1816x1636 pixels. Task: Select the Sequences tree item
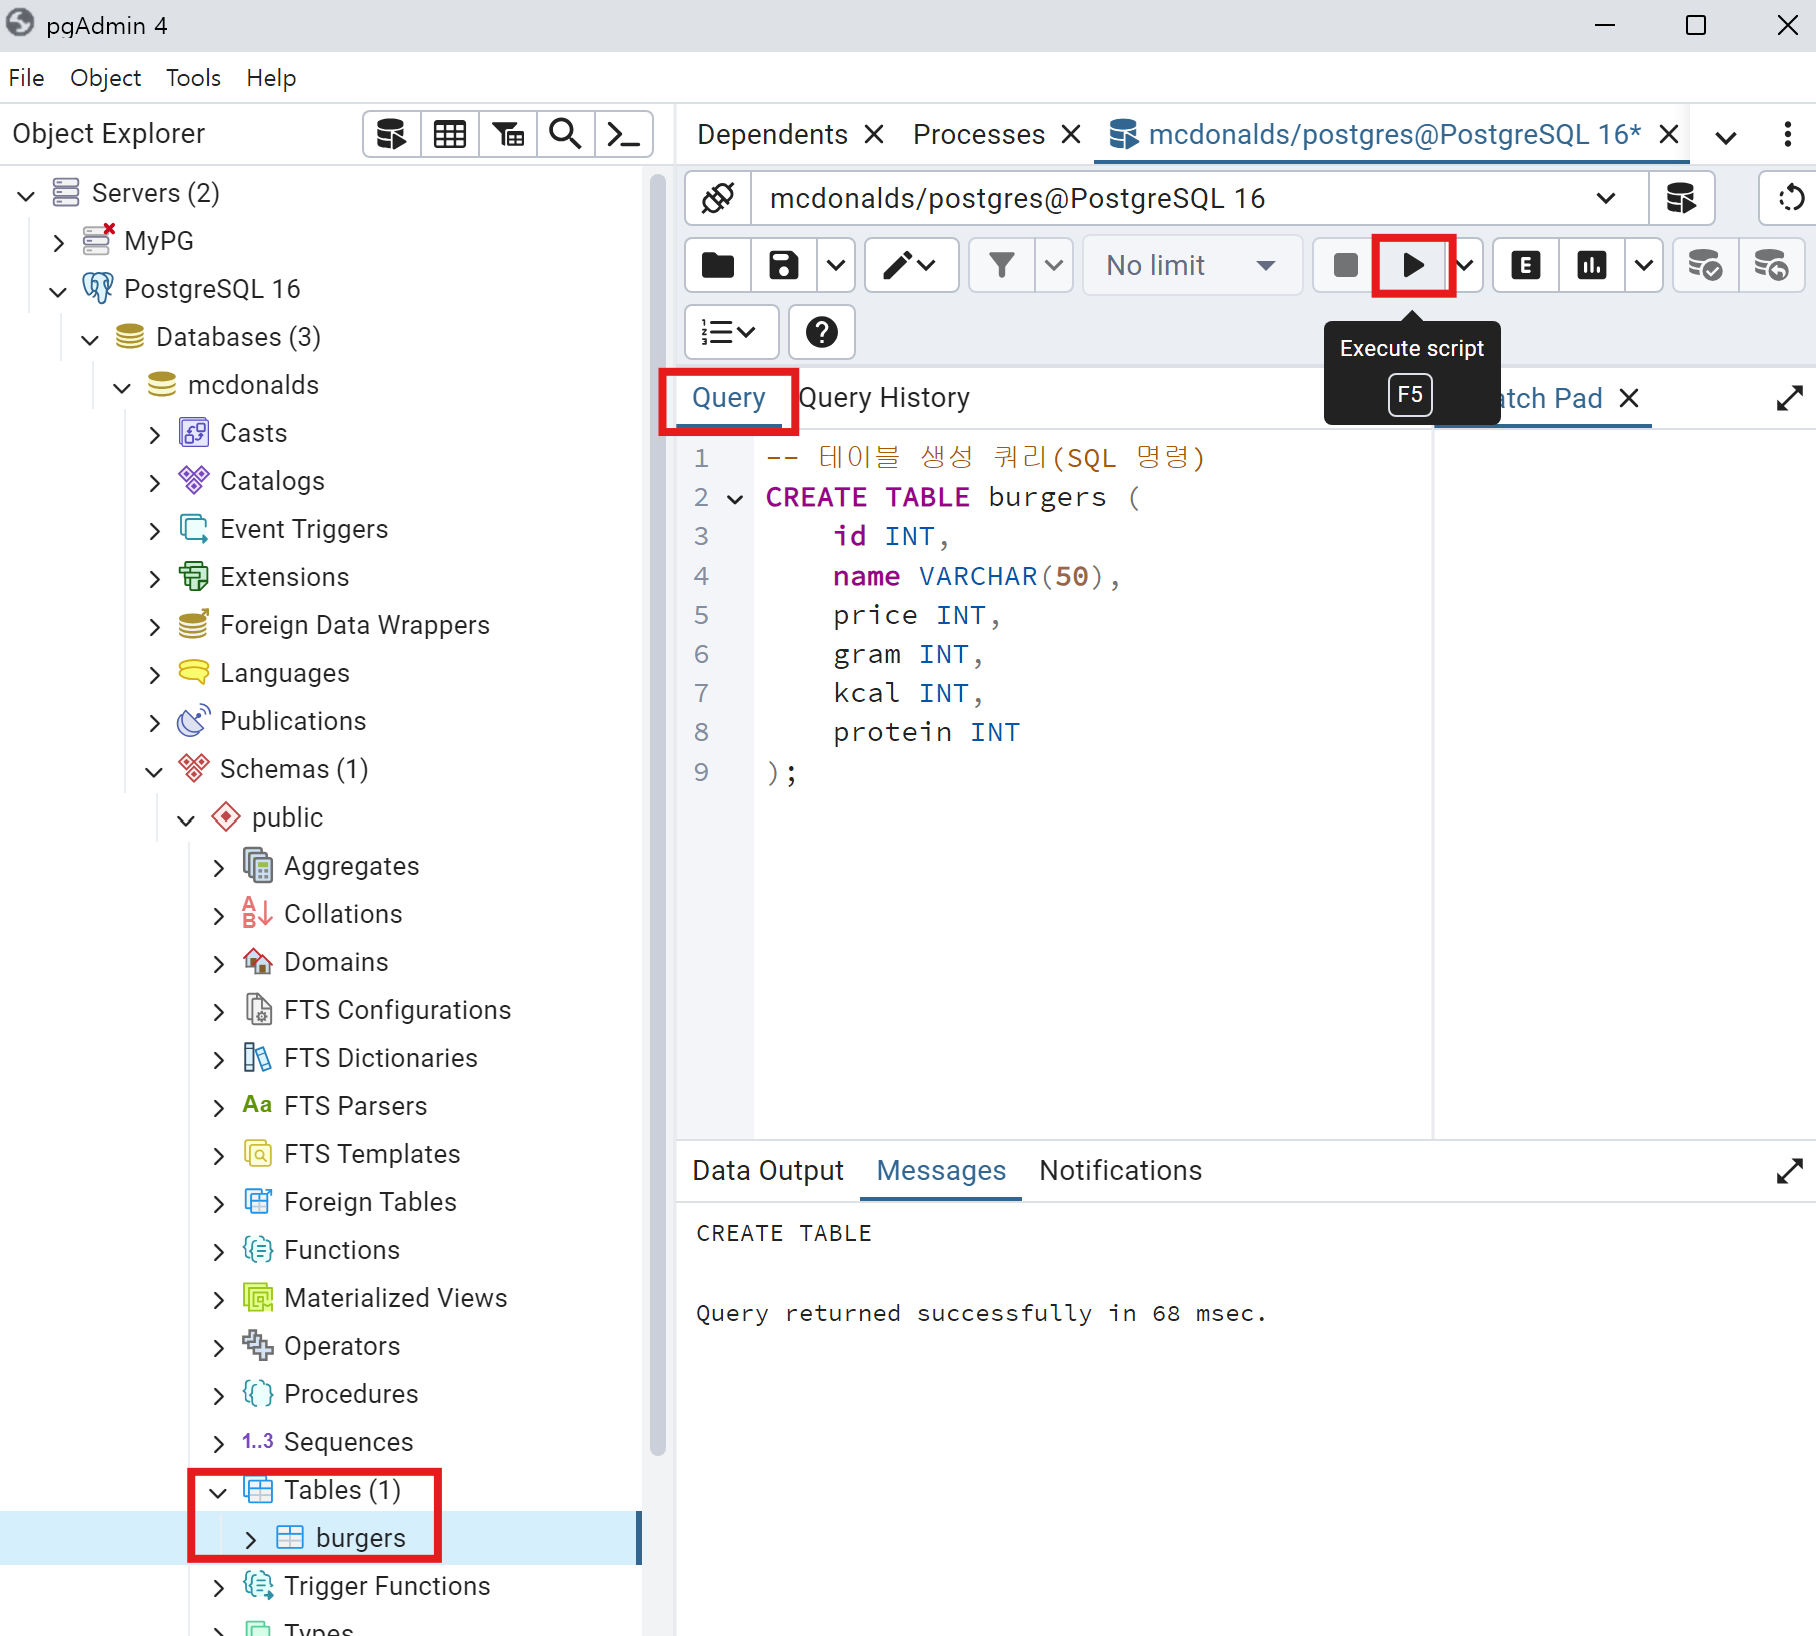pyautogui.click(x=348, y=1442)
